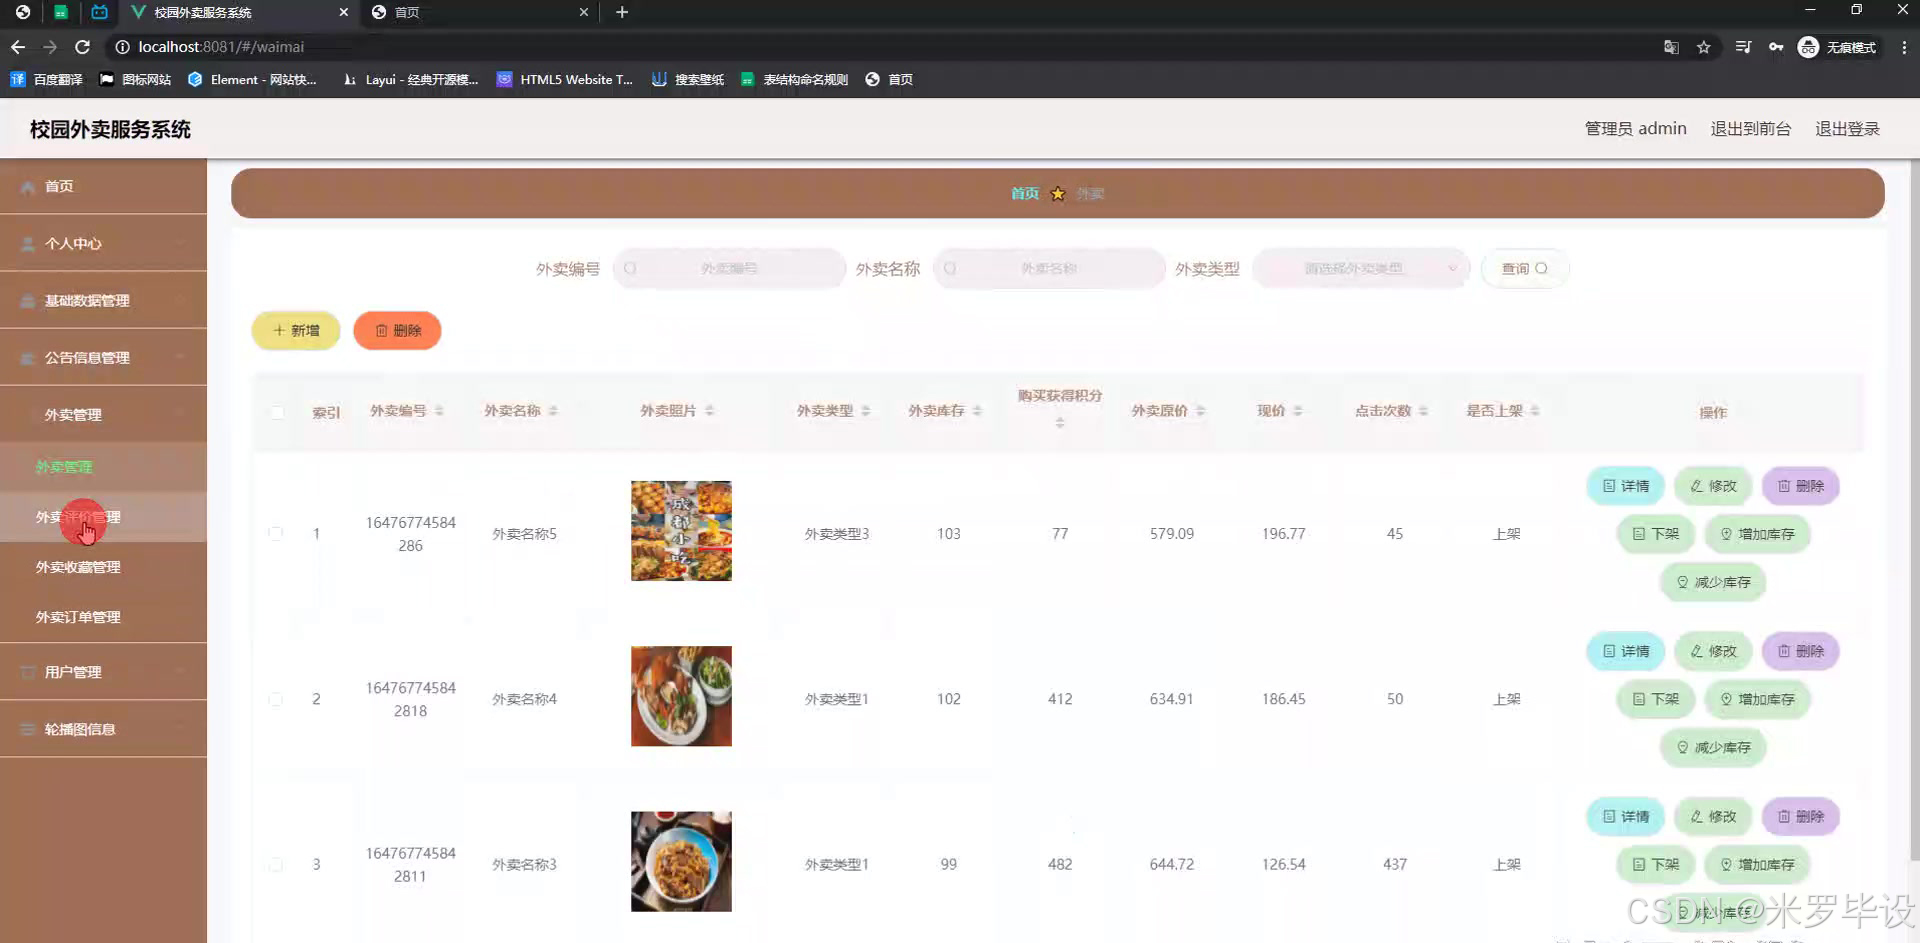Select 外卖订单管理 in the sidebar menu
Image resolution: width=1920 pixels, height=943 pixels.
click(x=78, y=616)
